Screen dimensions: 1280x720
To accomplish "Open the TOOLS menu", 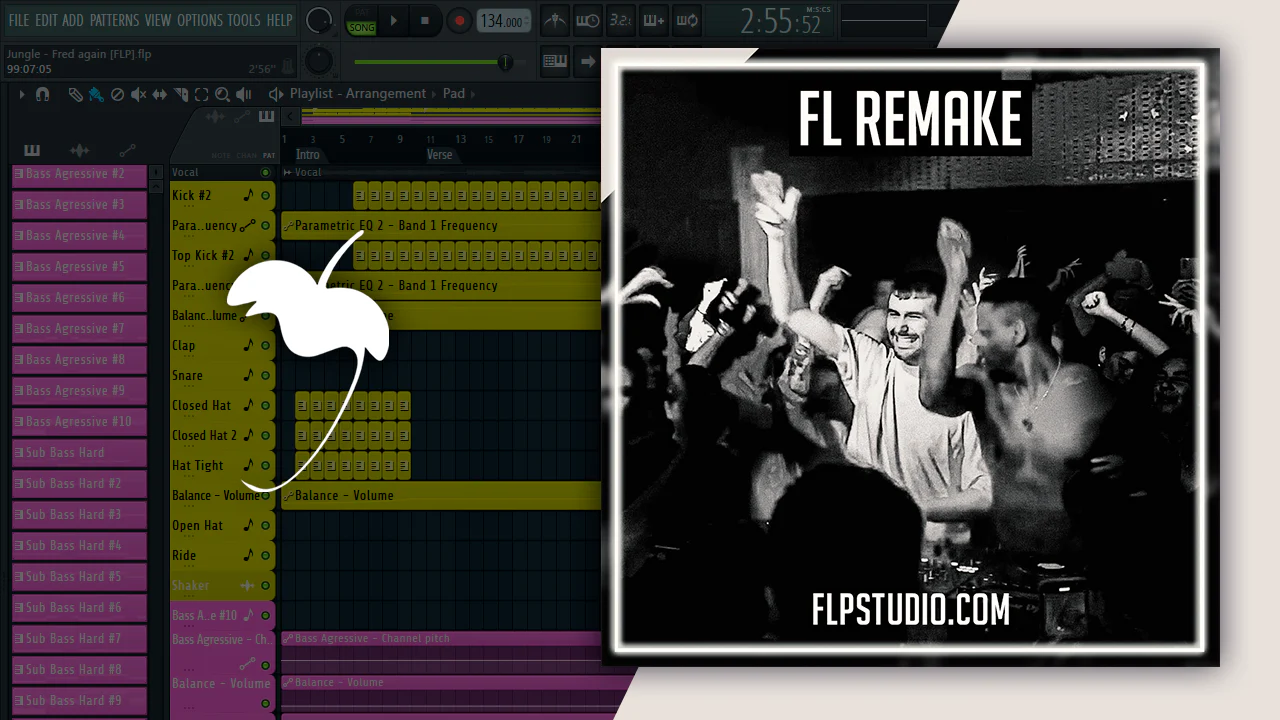I will click(244, 20).
